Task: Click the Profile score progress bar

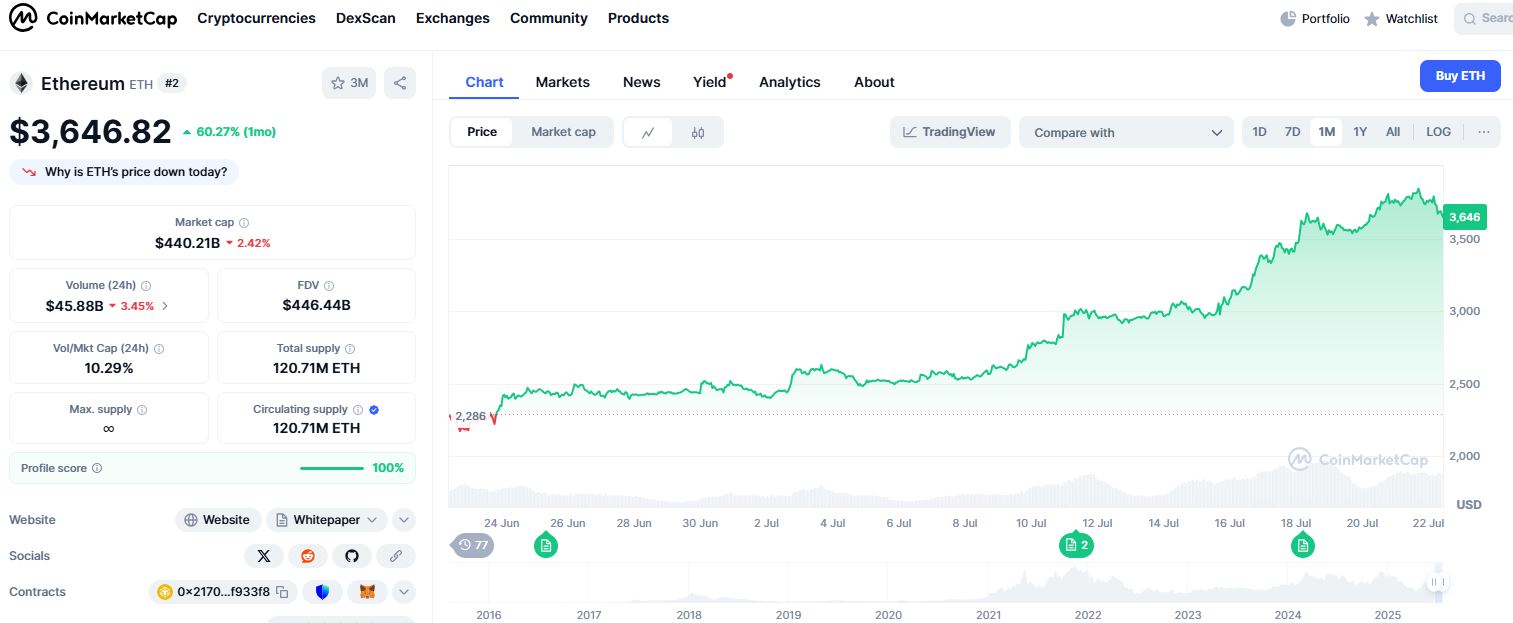Action: click(332, 468)
